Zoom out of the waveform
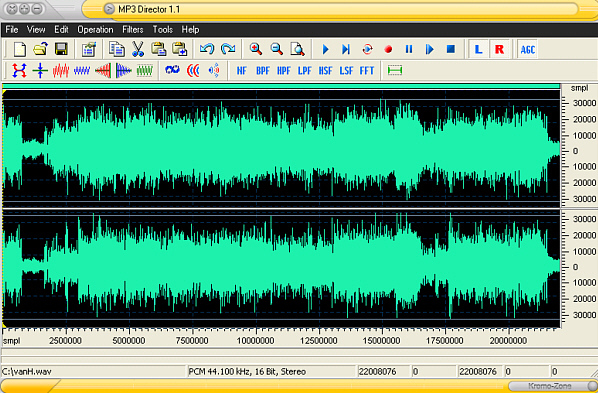 [x=276, y=49]
